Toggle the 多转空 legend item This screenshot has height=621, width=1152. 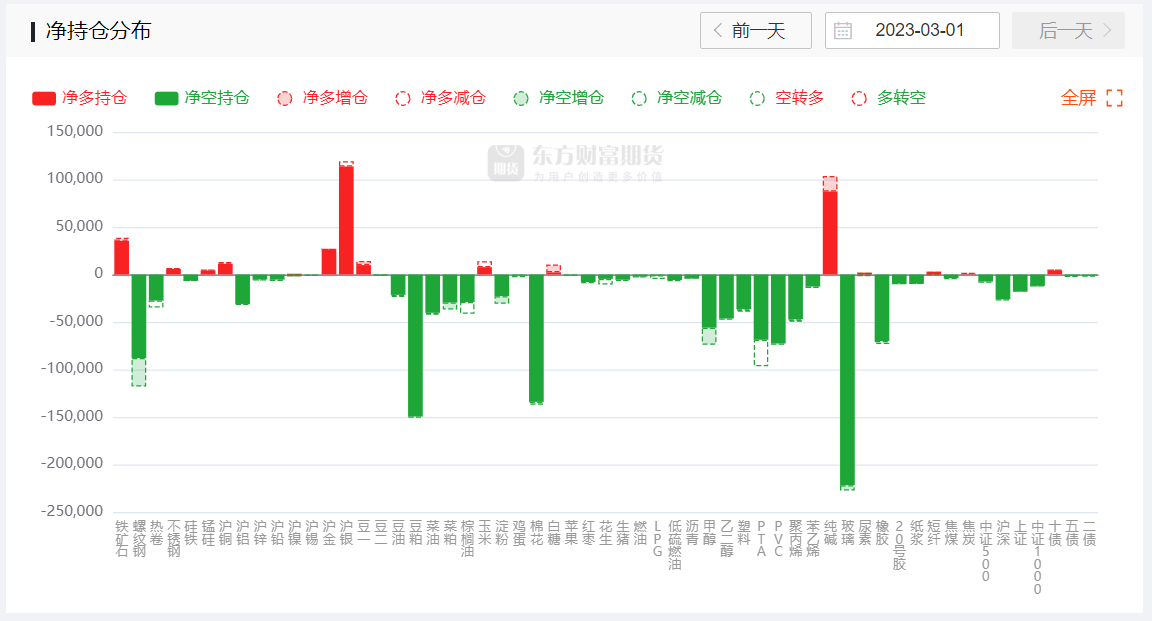(889, 98)
